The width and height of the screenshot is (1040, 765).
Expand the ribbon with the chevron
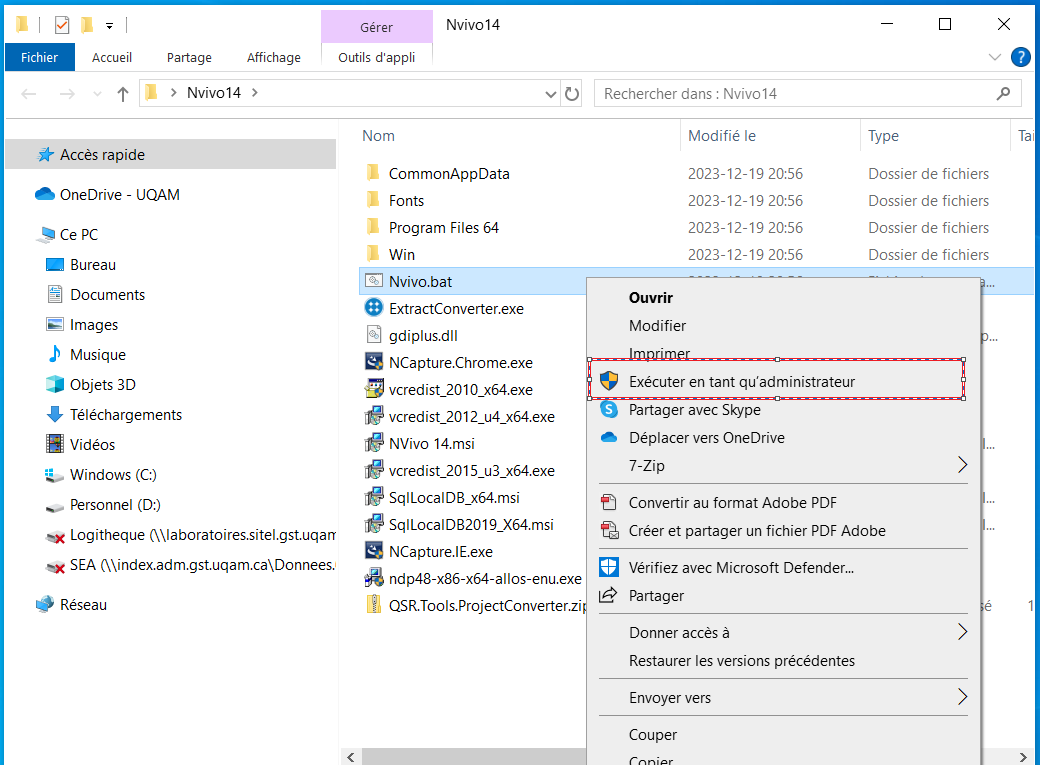pos(994,57)
